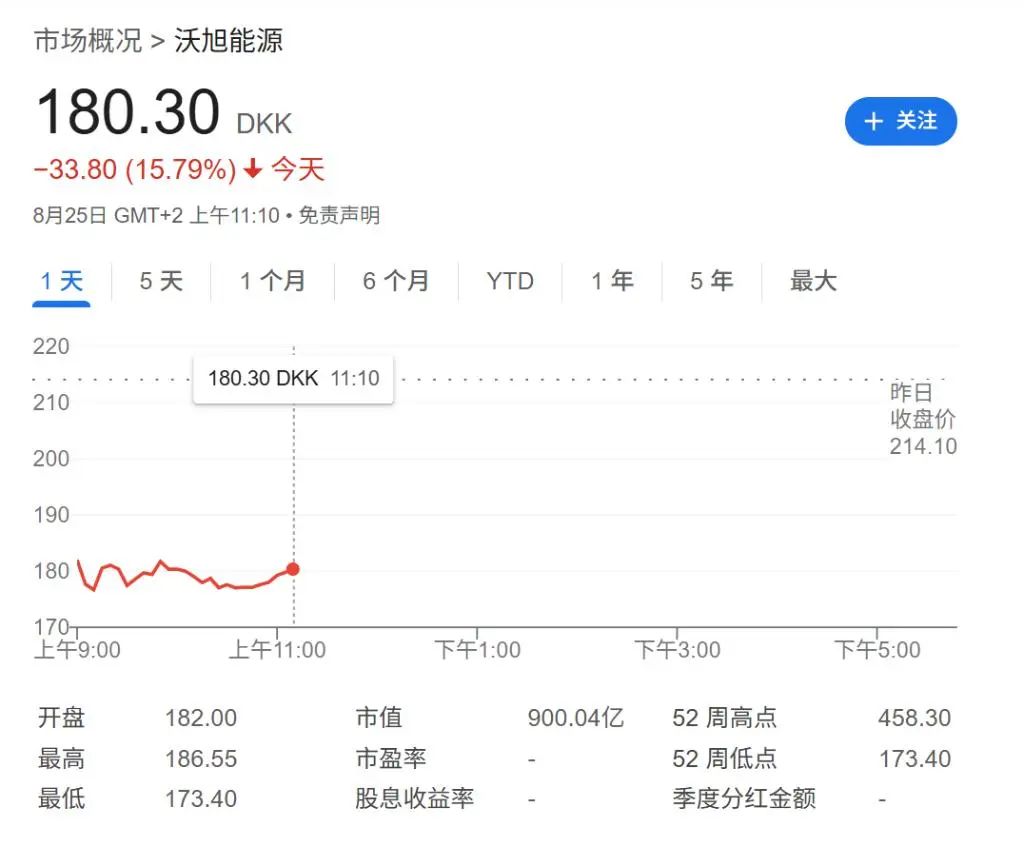Follow the stock with 关注 button
The image size is (1024, 850).
[x=901, y=121]
